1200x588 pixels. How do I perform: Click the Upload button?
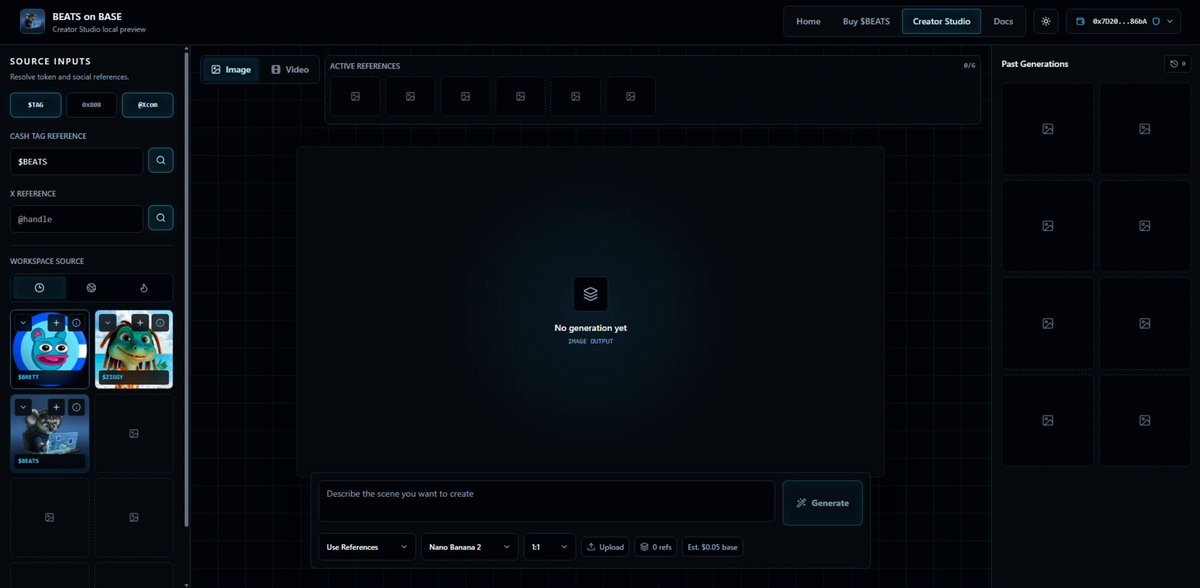tap(605, 547)
